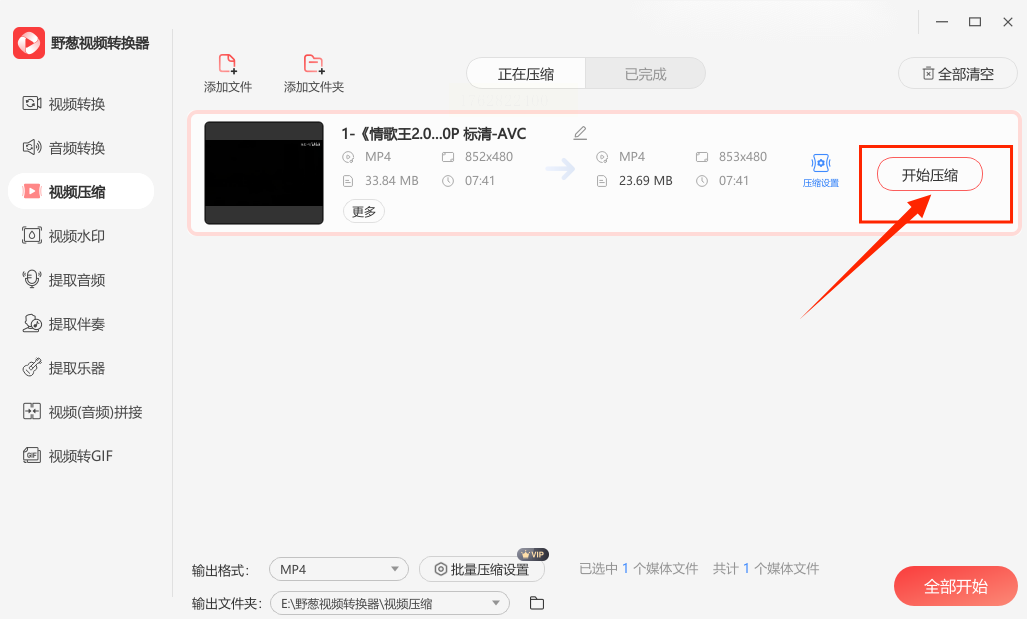Image resolution: width=1027 pixels, height=619 pixels.
Task: Maximize the application window
Action: 975,22
